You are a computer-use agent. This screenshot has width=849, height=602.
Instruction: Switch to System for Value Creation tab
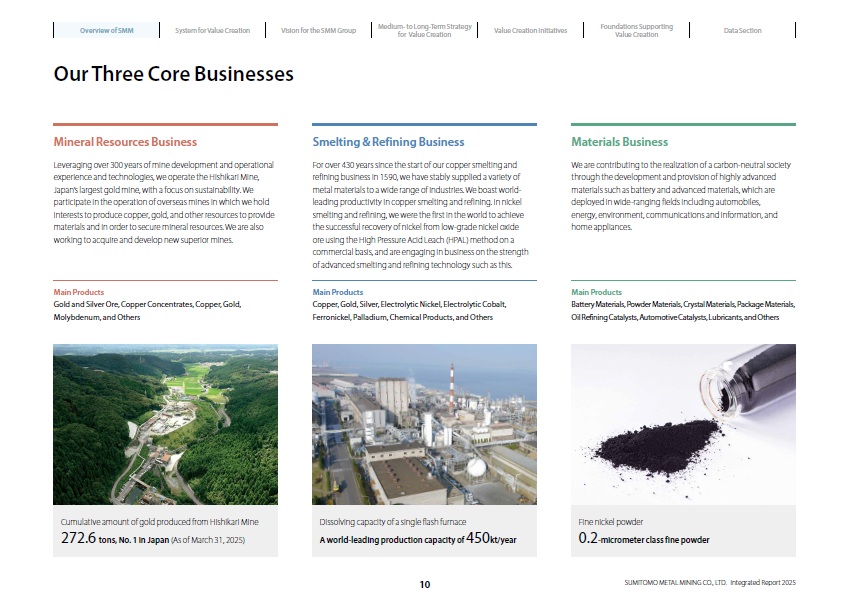click(212, 31)
